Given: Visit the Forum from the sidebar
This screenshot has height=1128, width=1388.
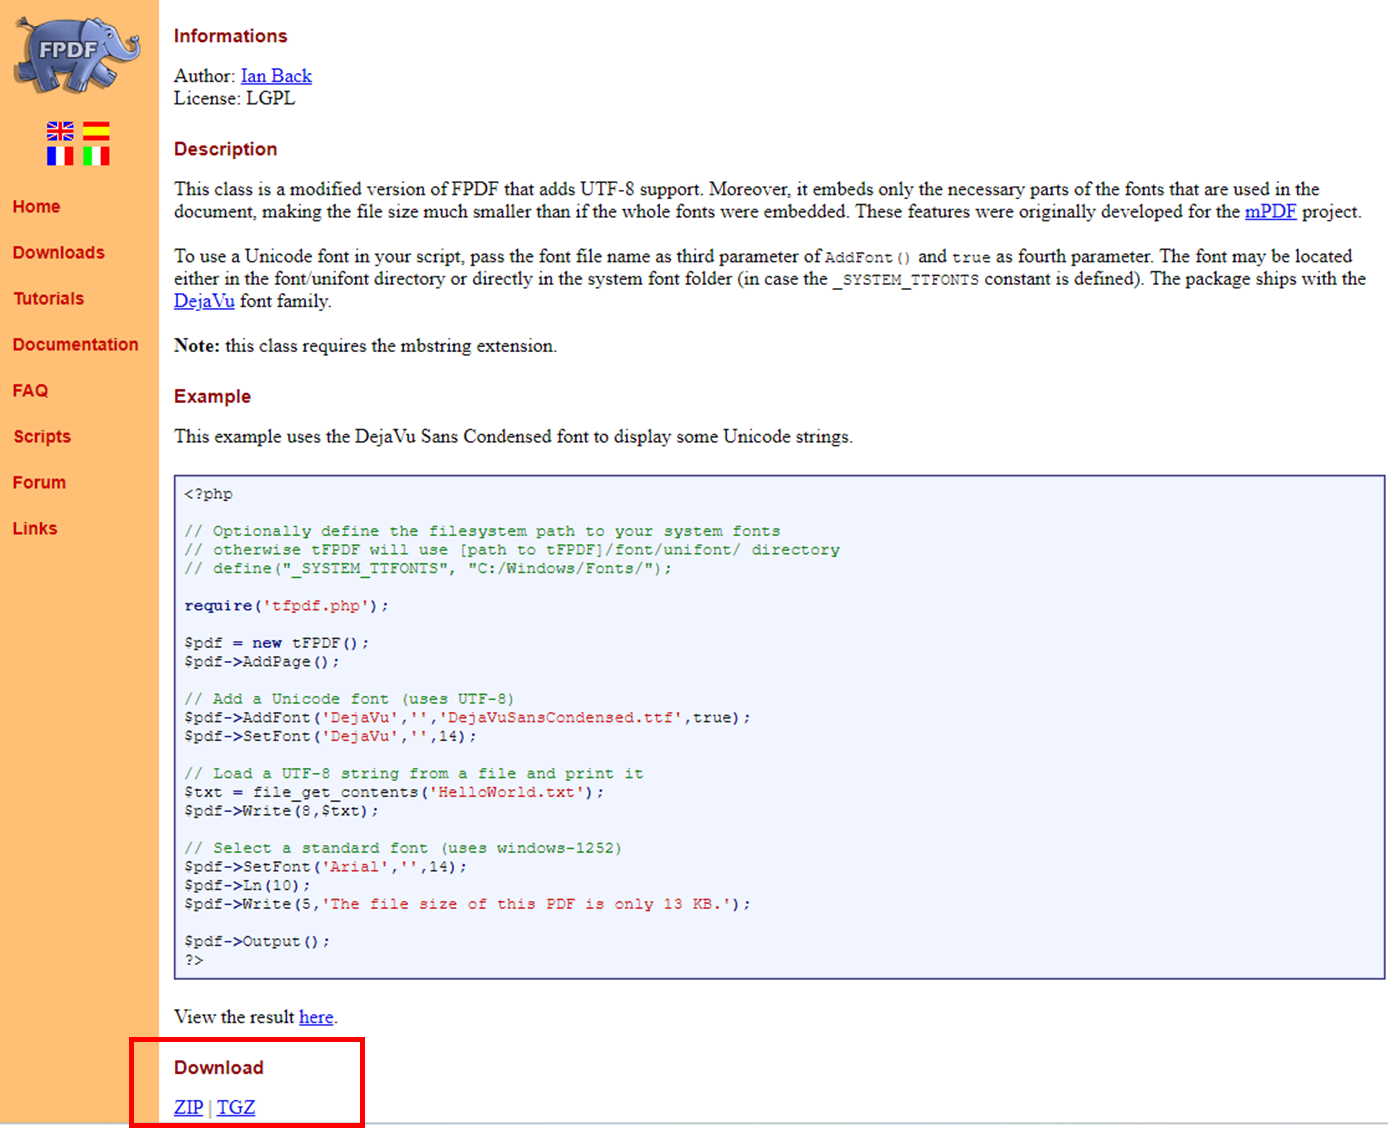Looking at the screenshot, I should pyautogui.click(x=39, y=482).
